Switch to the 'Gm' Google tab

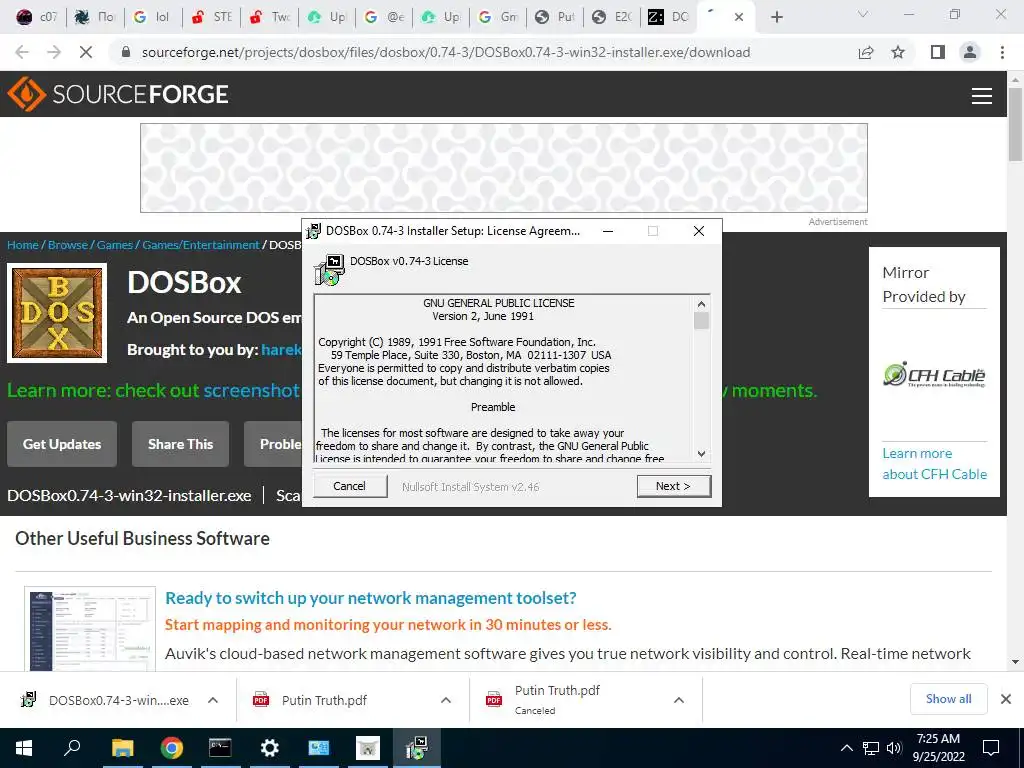click(499, 17)
